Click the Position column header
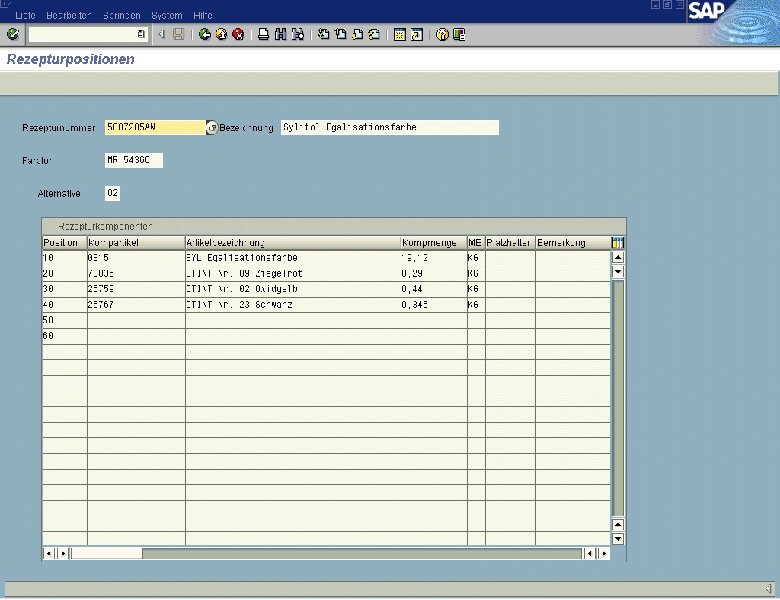 [65, 243]
